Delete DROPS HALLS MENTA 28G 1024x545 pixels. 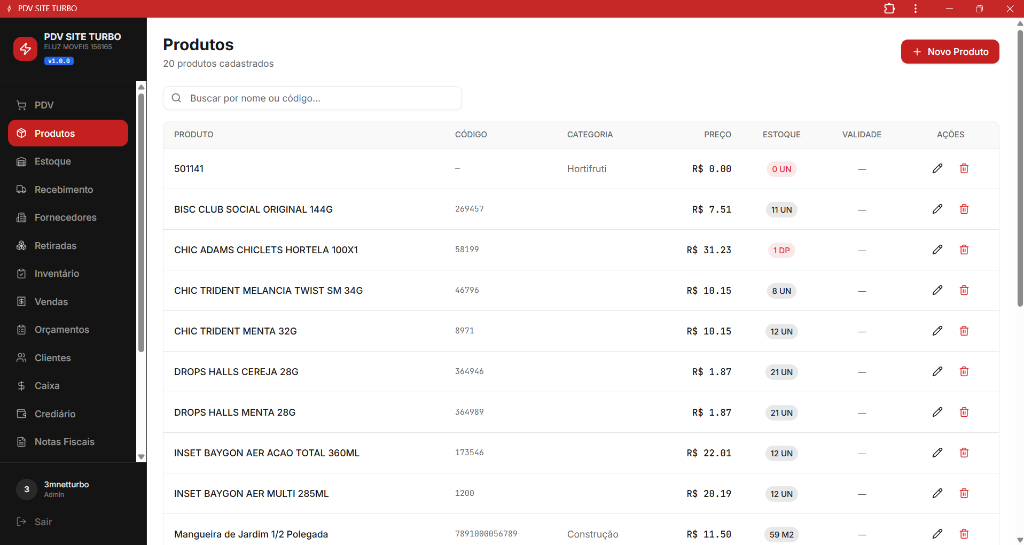[964, 412]
